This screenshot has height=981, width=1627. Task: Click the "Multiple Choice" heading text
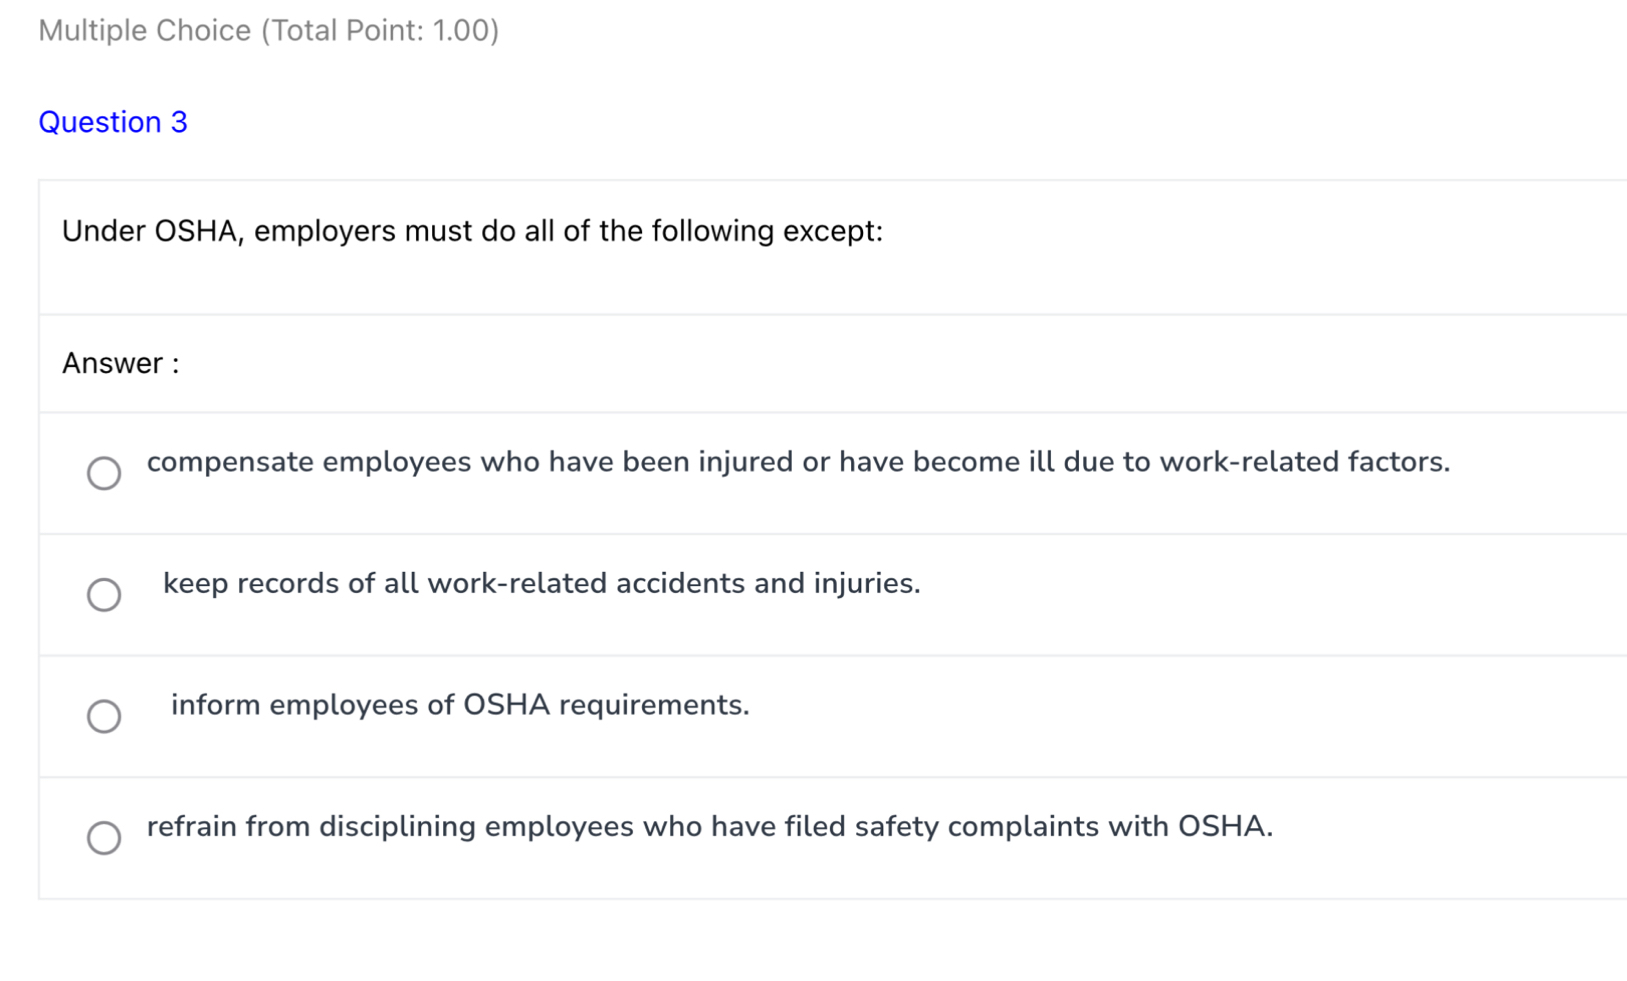tap(145, 31)
